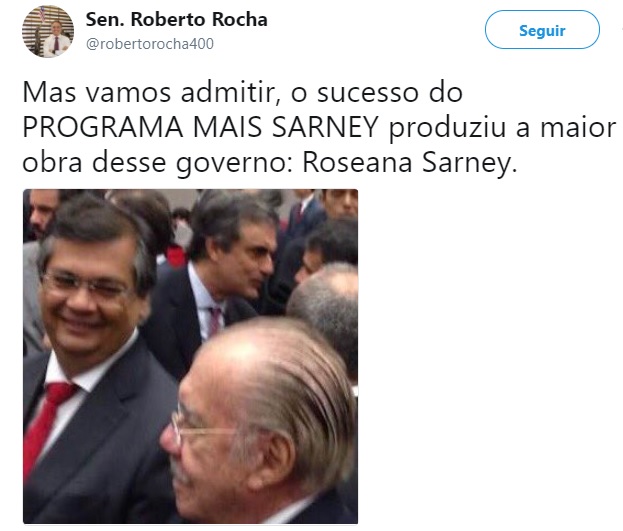Click the tweet line starting "Mas vamos admitir"
The image size is (623, 531).
coord(242,93)
